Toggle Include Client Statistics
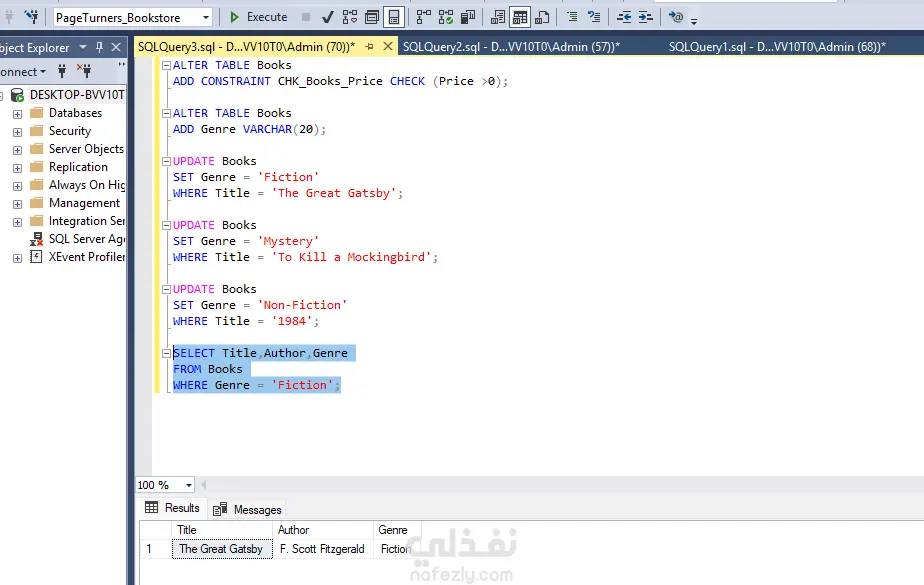Image resolution: width=924 pixels, height=585 pixels. [x=468, y=17]
